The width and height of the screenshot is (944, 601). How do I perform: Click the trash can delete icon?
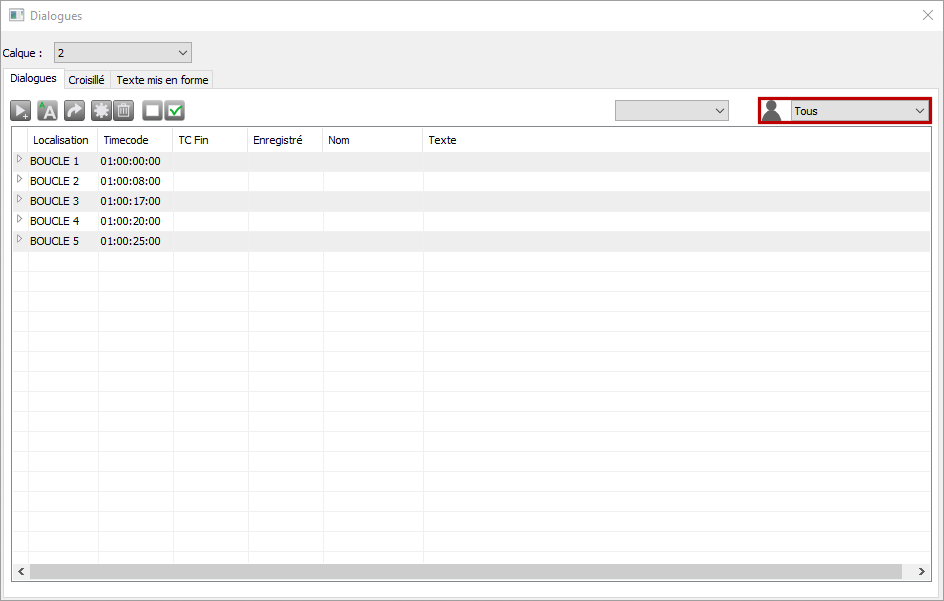tap(124, 111)
